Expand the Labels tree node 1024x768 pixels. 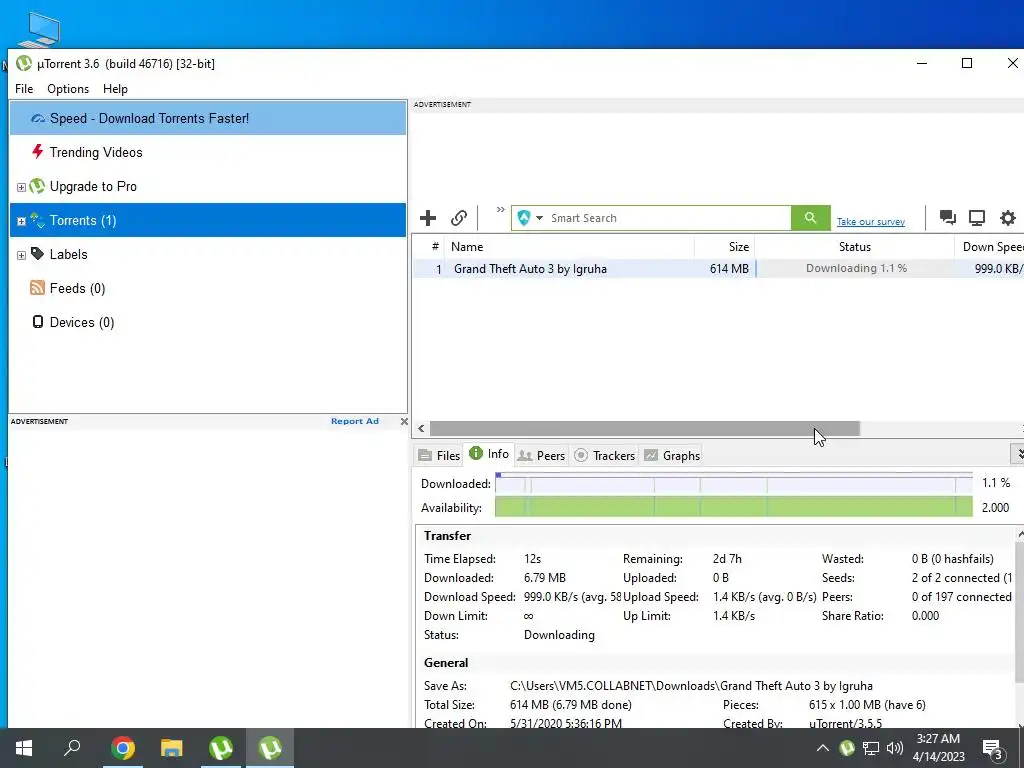point(21,255)
